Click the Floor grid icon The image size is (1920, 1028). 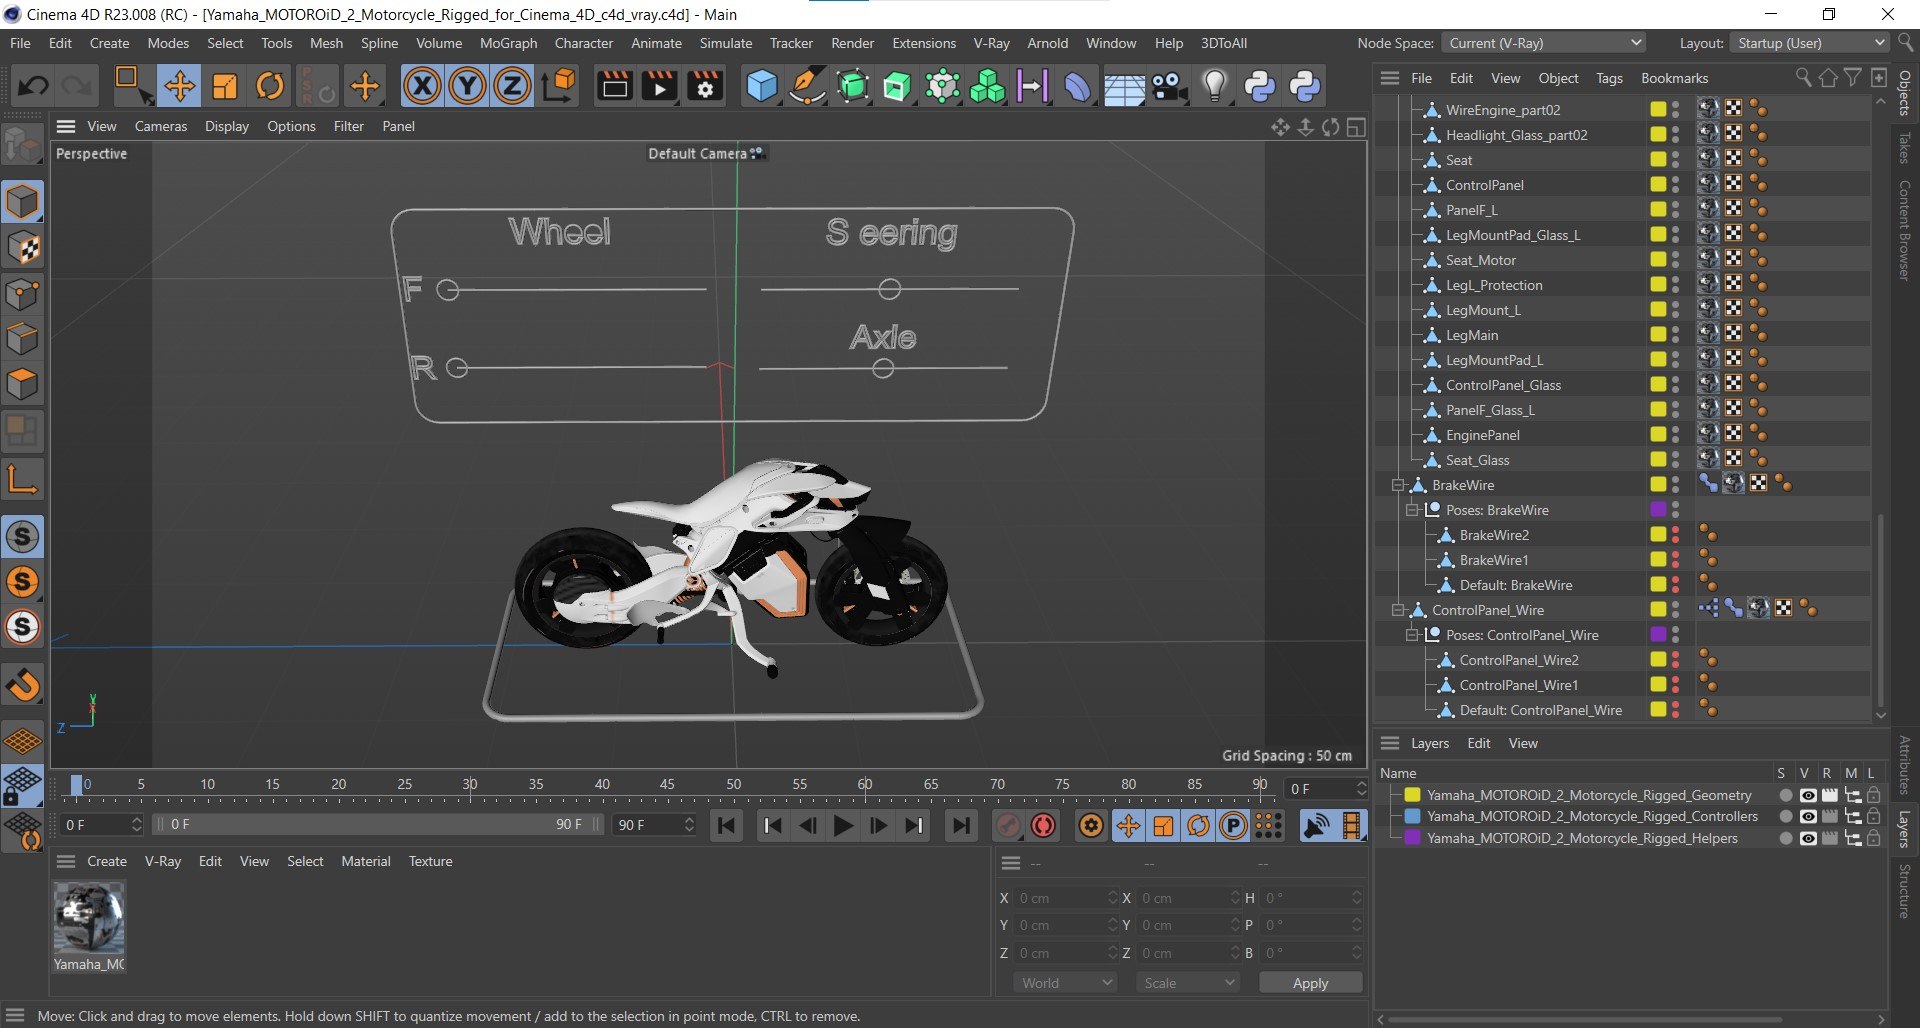1124,88
